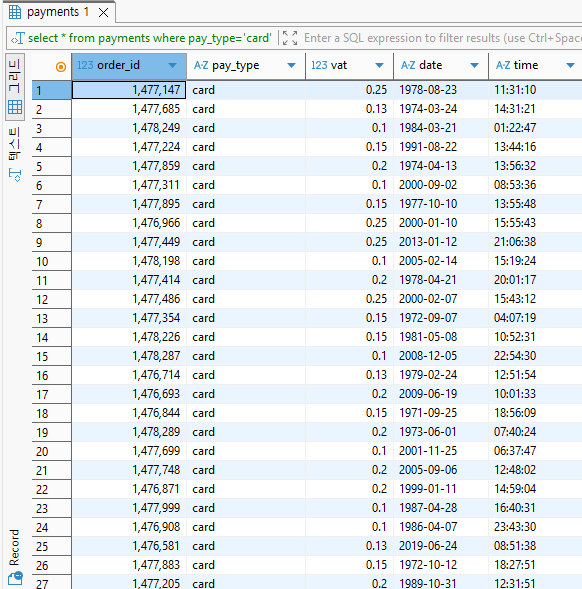Select cell with order_id 1,477,147

[129, 90]
